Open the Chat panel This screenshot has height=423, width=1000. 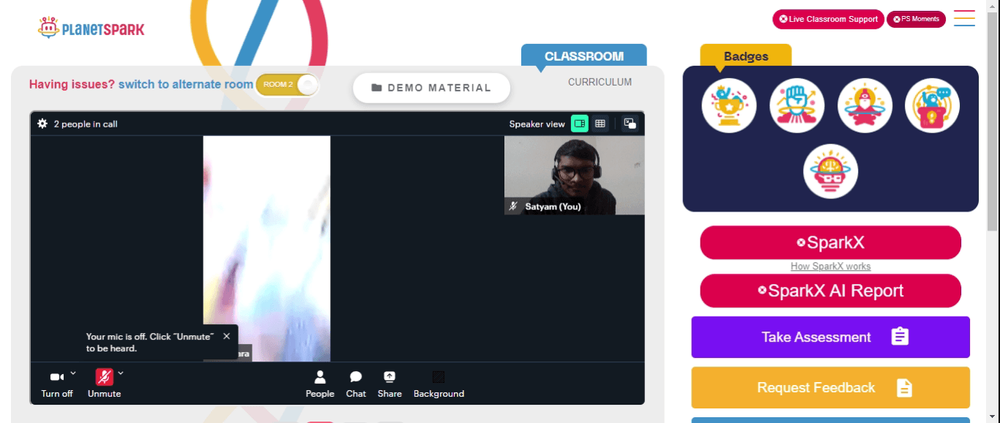(x=356, y=384)
